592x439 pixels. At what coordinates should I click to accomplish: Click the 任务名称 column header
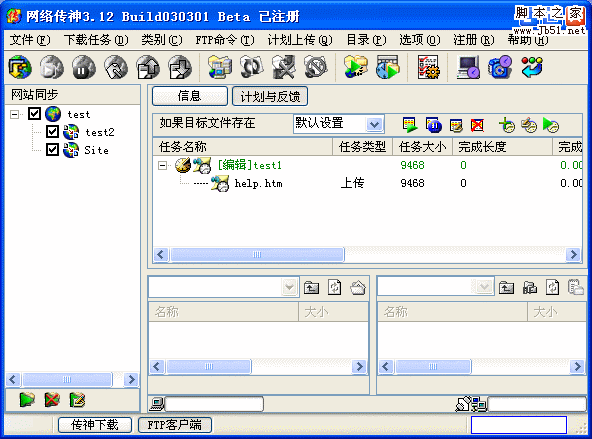[242, 147]
